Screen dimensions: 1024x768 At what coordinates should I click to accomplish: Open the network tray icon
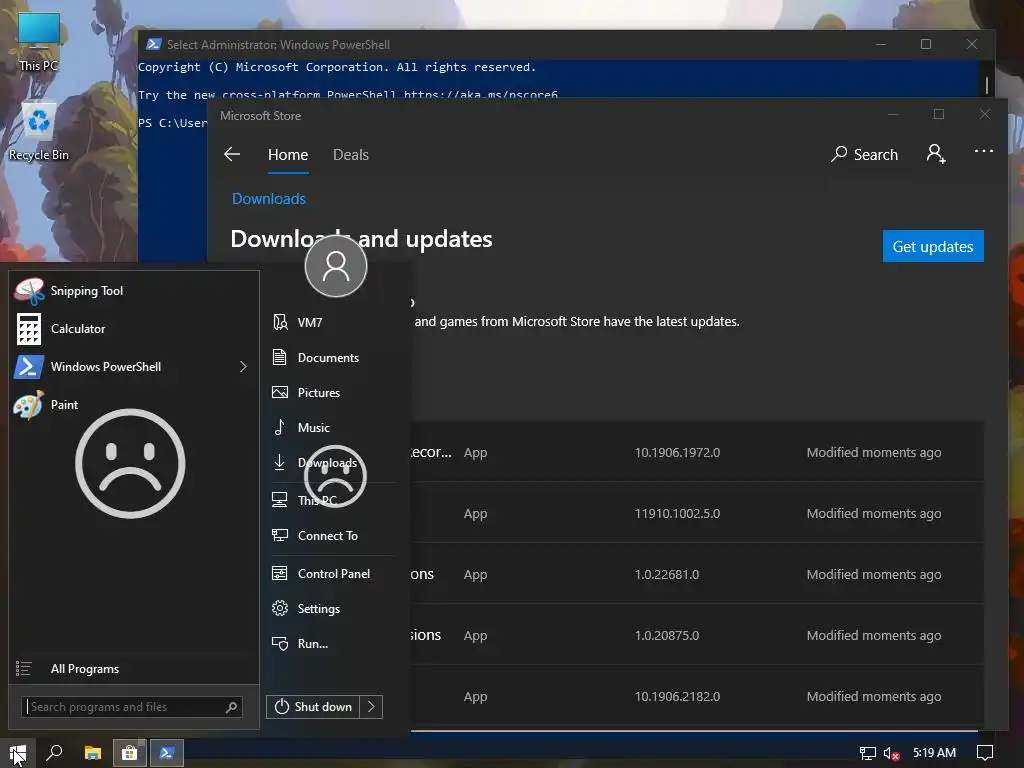(x=867, y=753)
